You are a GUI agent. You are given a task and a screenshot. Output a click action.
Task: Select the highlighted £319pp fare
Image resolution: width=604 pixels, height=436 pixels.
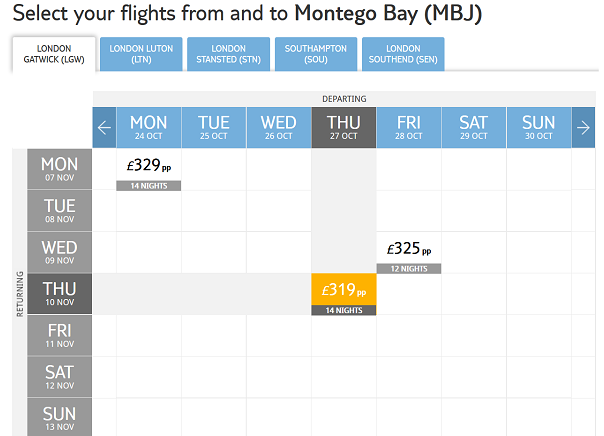pos(344,295)
